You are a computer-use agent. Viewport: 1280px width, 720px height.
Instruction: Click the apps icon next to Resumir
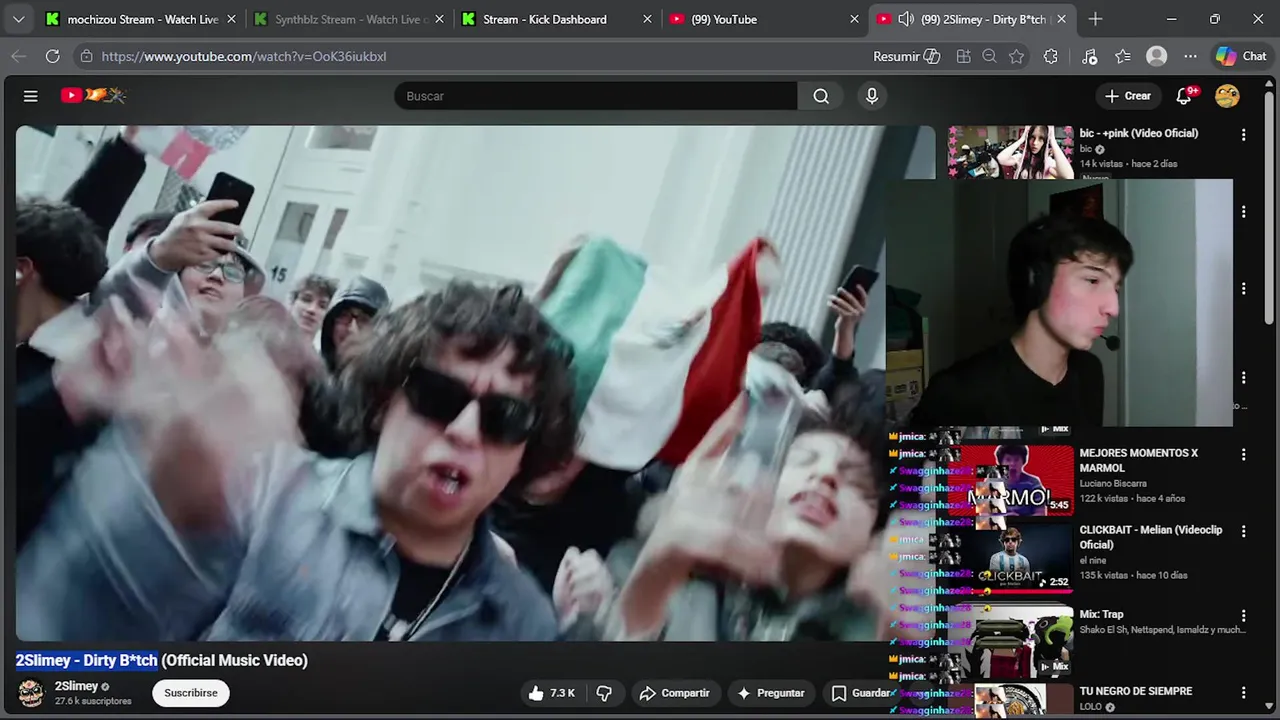(964, 56)
